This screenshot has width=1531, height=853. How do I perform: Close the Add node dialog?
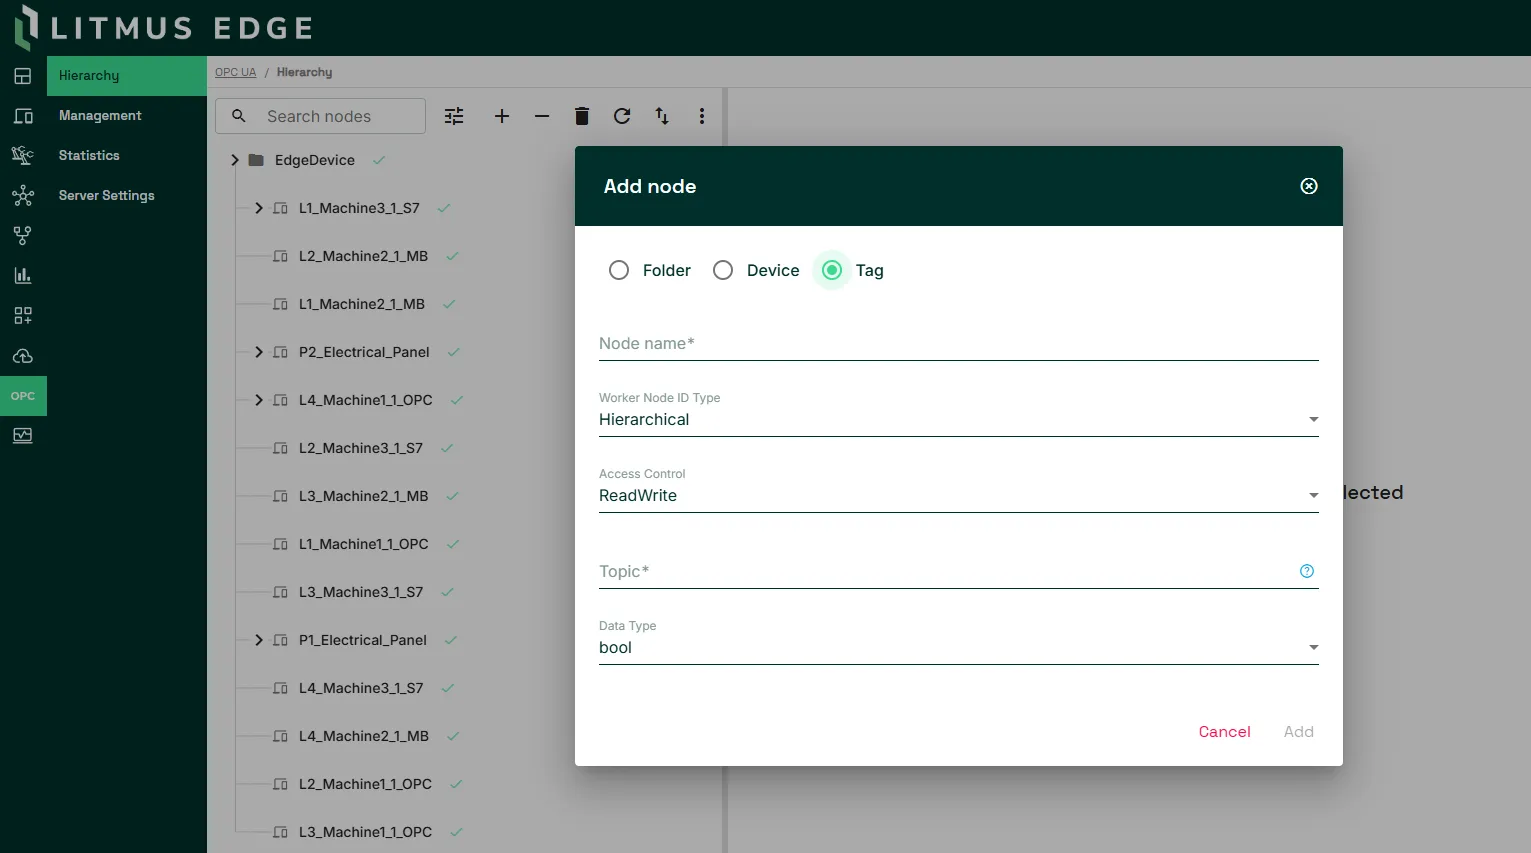1309,186
